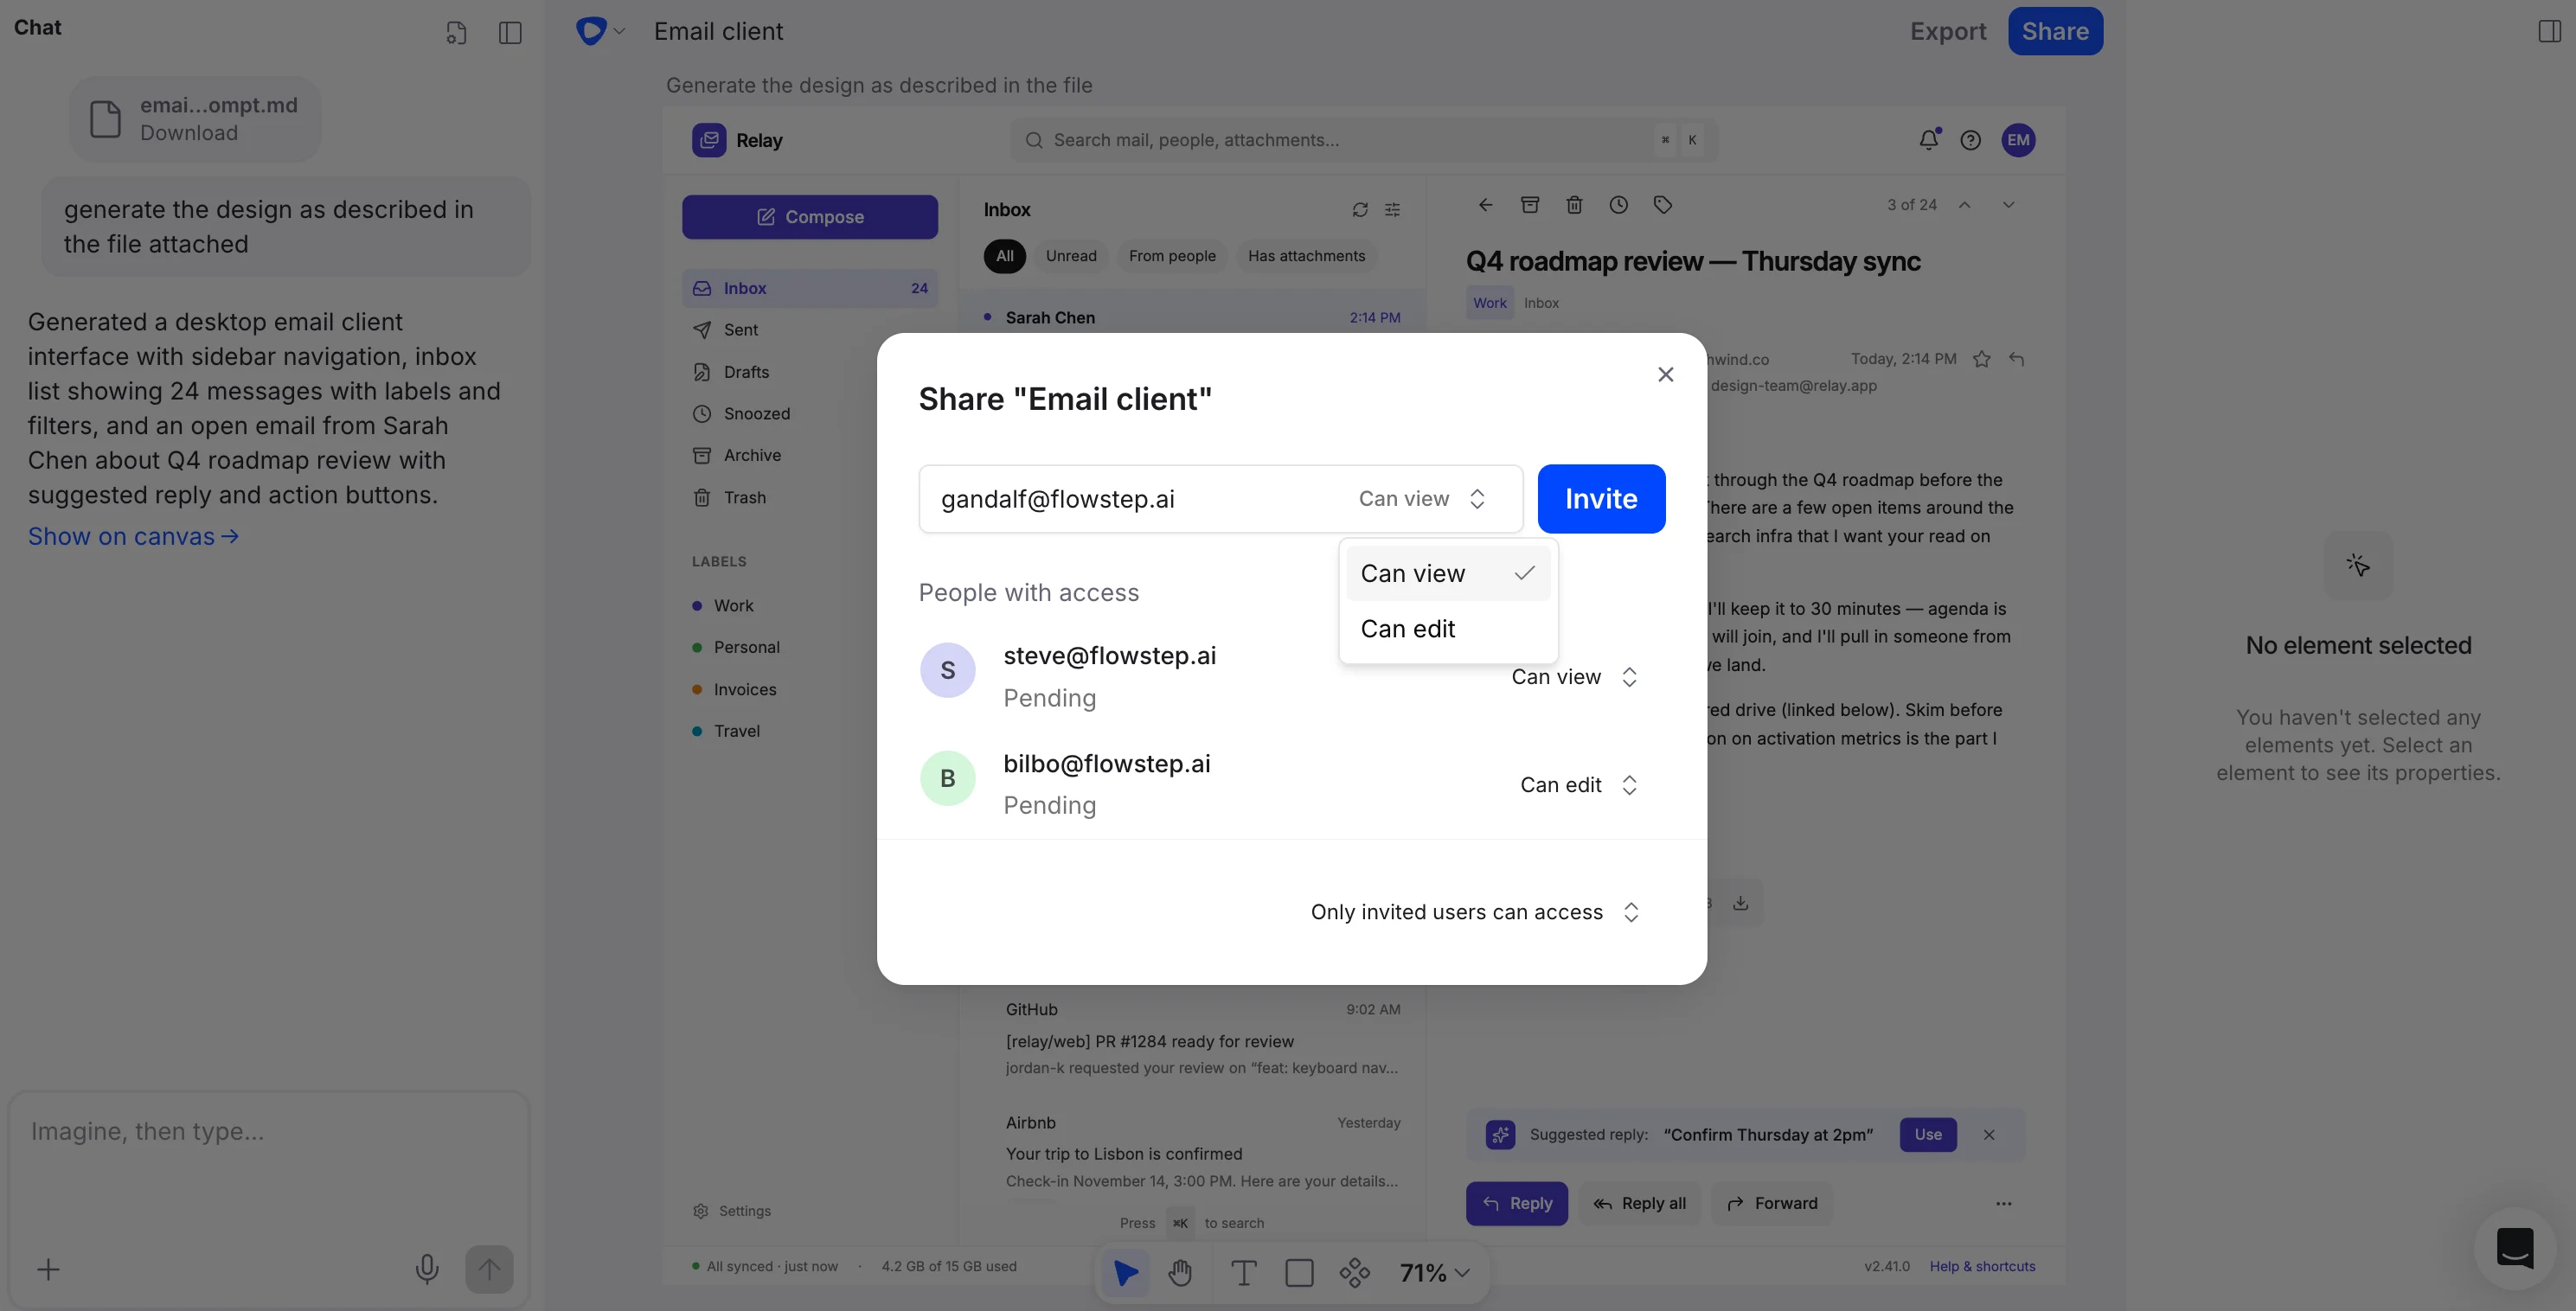Viewport: 2576px width, 1311px height.
Task: Click the Share button in header
Action: [x=2055, y=31]
